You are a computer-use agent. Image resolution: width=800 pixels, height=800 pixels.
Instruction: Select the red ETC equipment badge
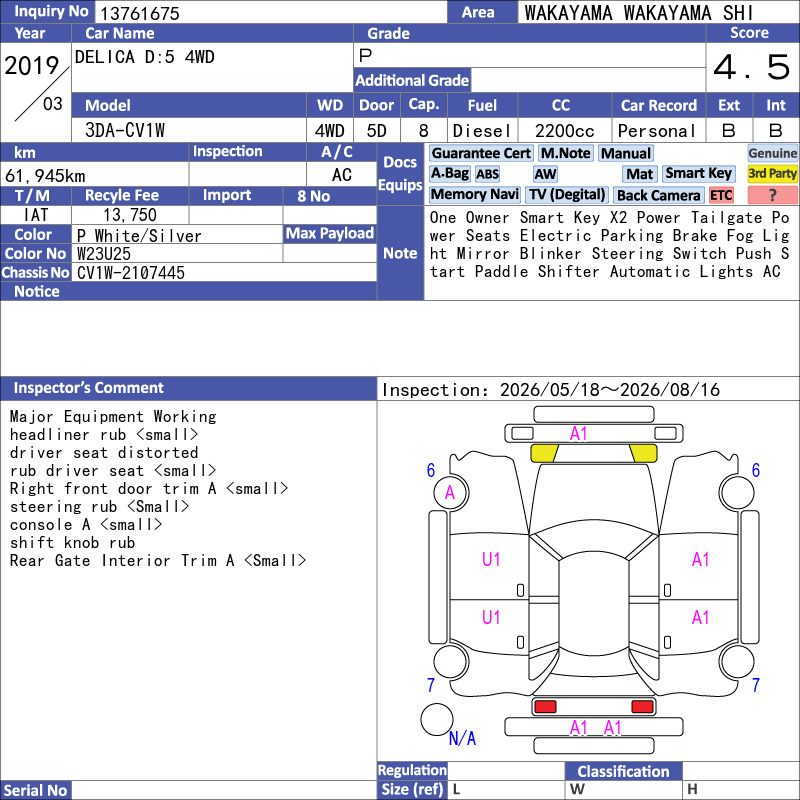tap(720, 195)
